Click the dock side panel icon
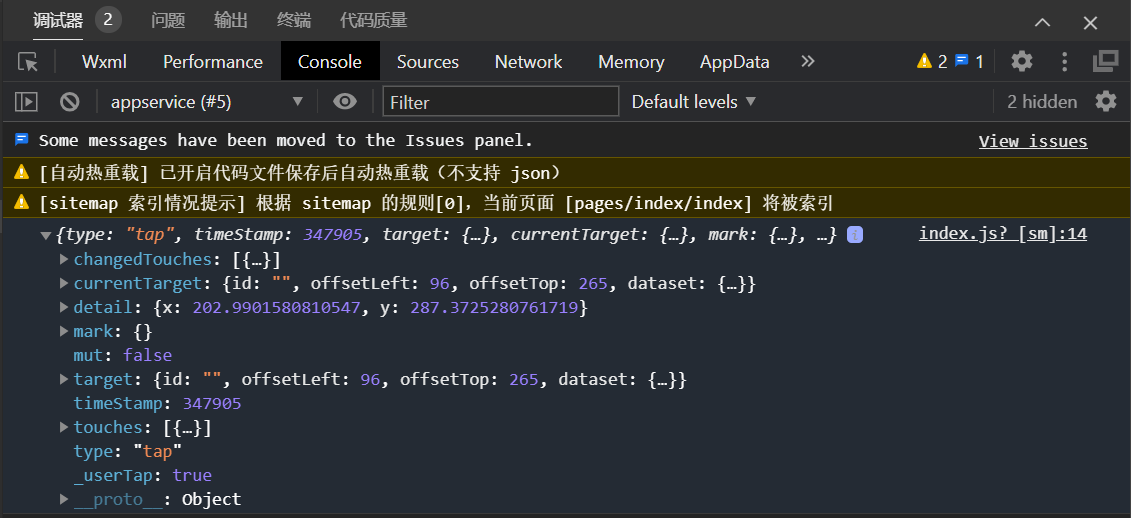The image size is (1131, 518). [x=1105, y=61]
